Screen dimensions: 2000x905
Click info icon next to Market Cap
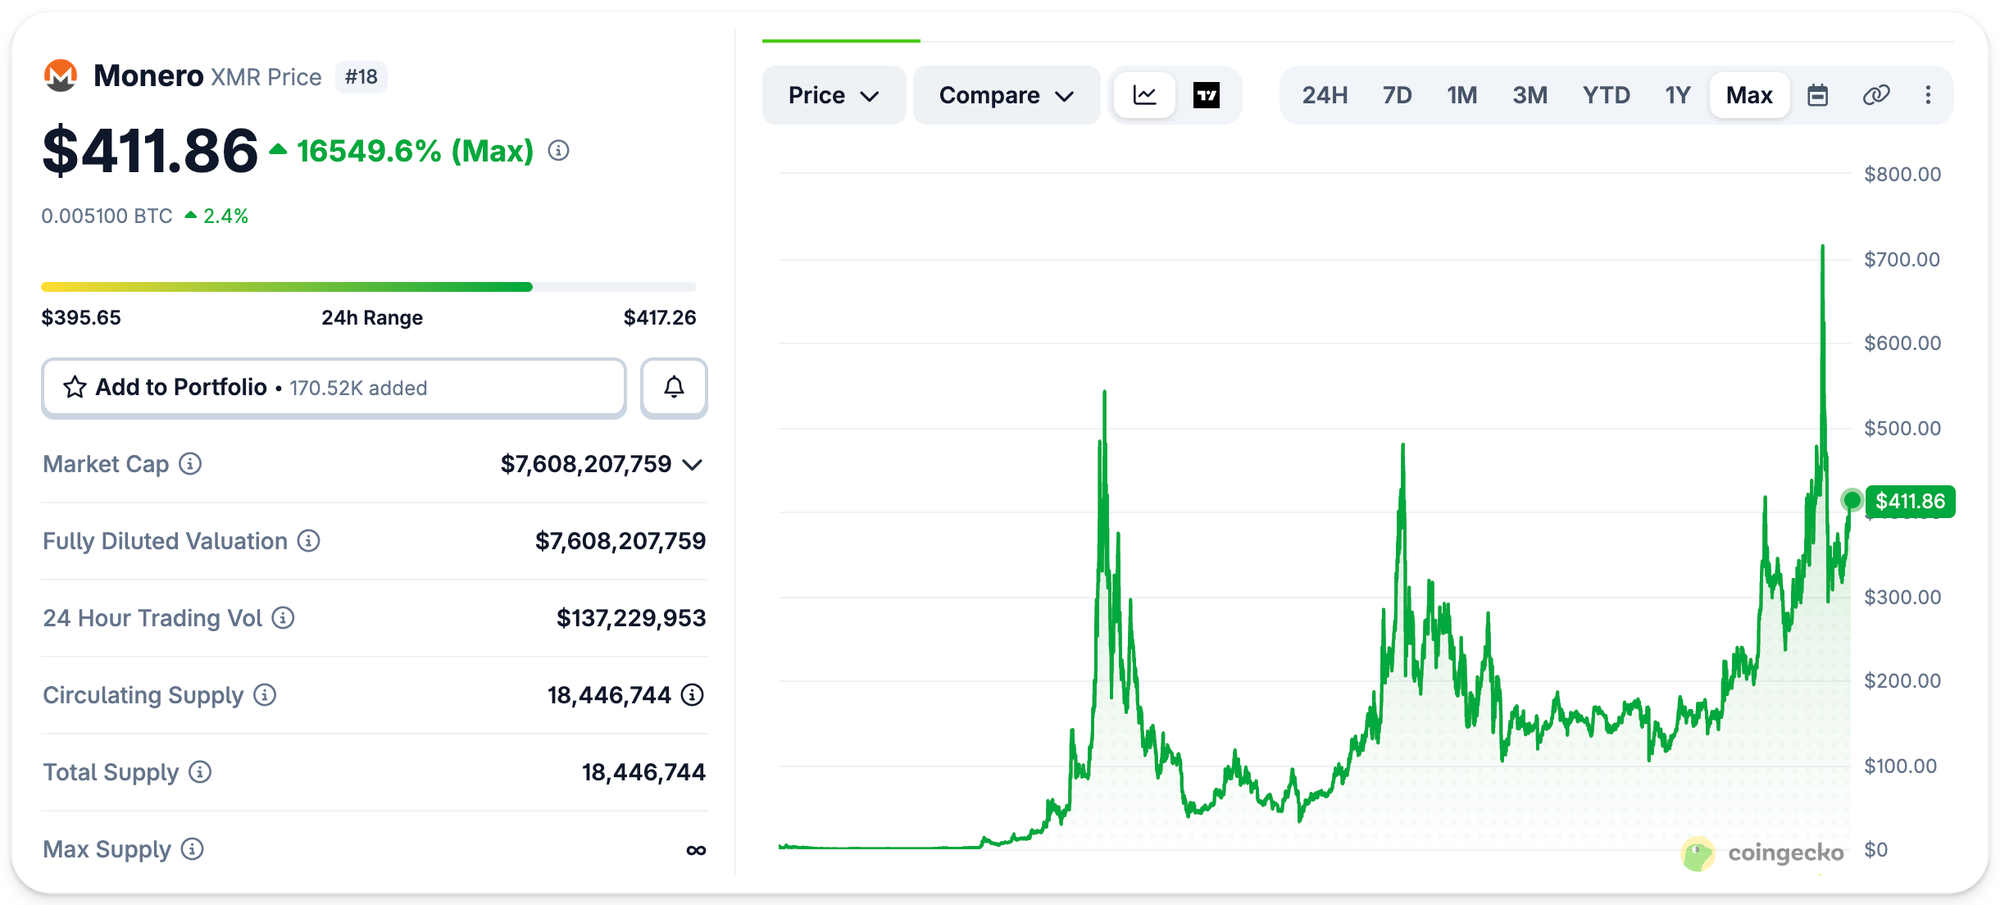190,464
